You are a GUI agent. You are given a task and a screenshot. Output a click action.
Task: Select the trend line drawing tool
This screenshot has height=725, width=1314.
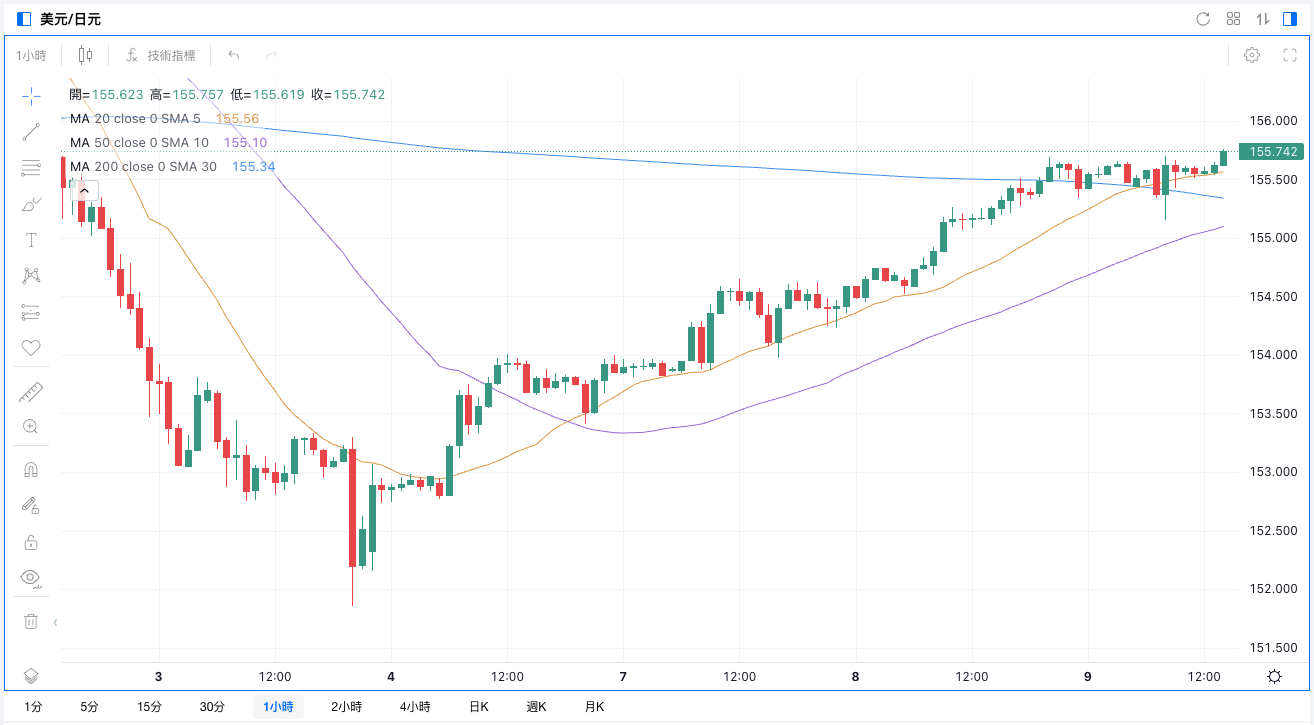click(x=31, y=131)
